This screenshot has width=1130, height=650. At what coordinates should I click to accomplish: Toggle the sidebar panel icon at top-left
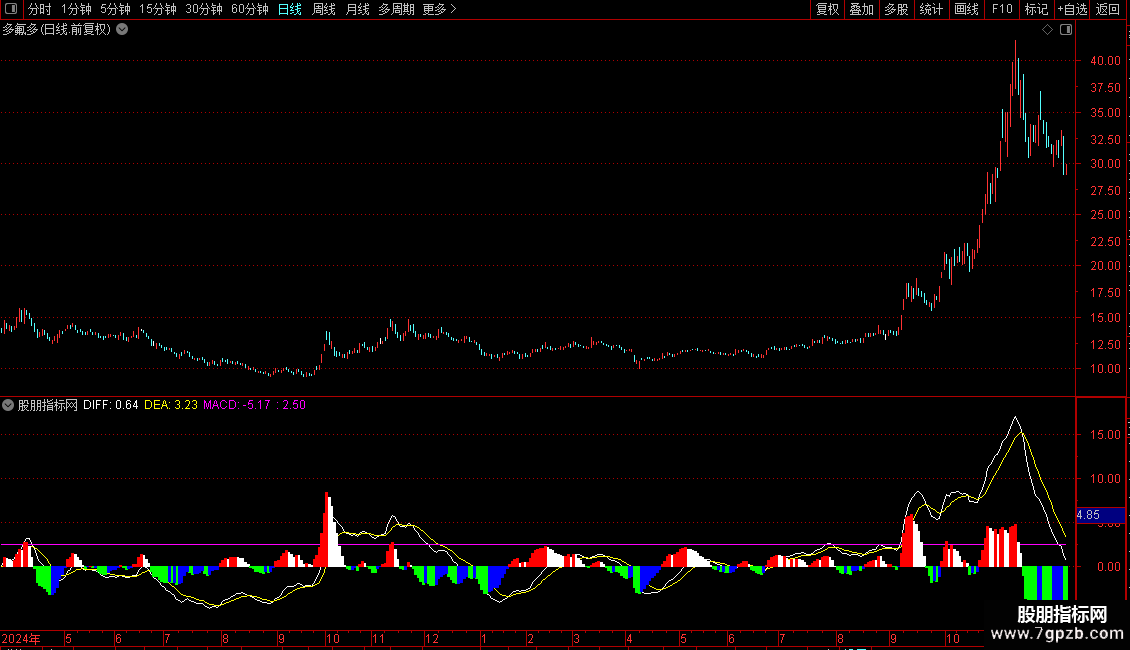11,9
